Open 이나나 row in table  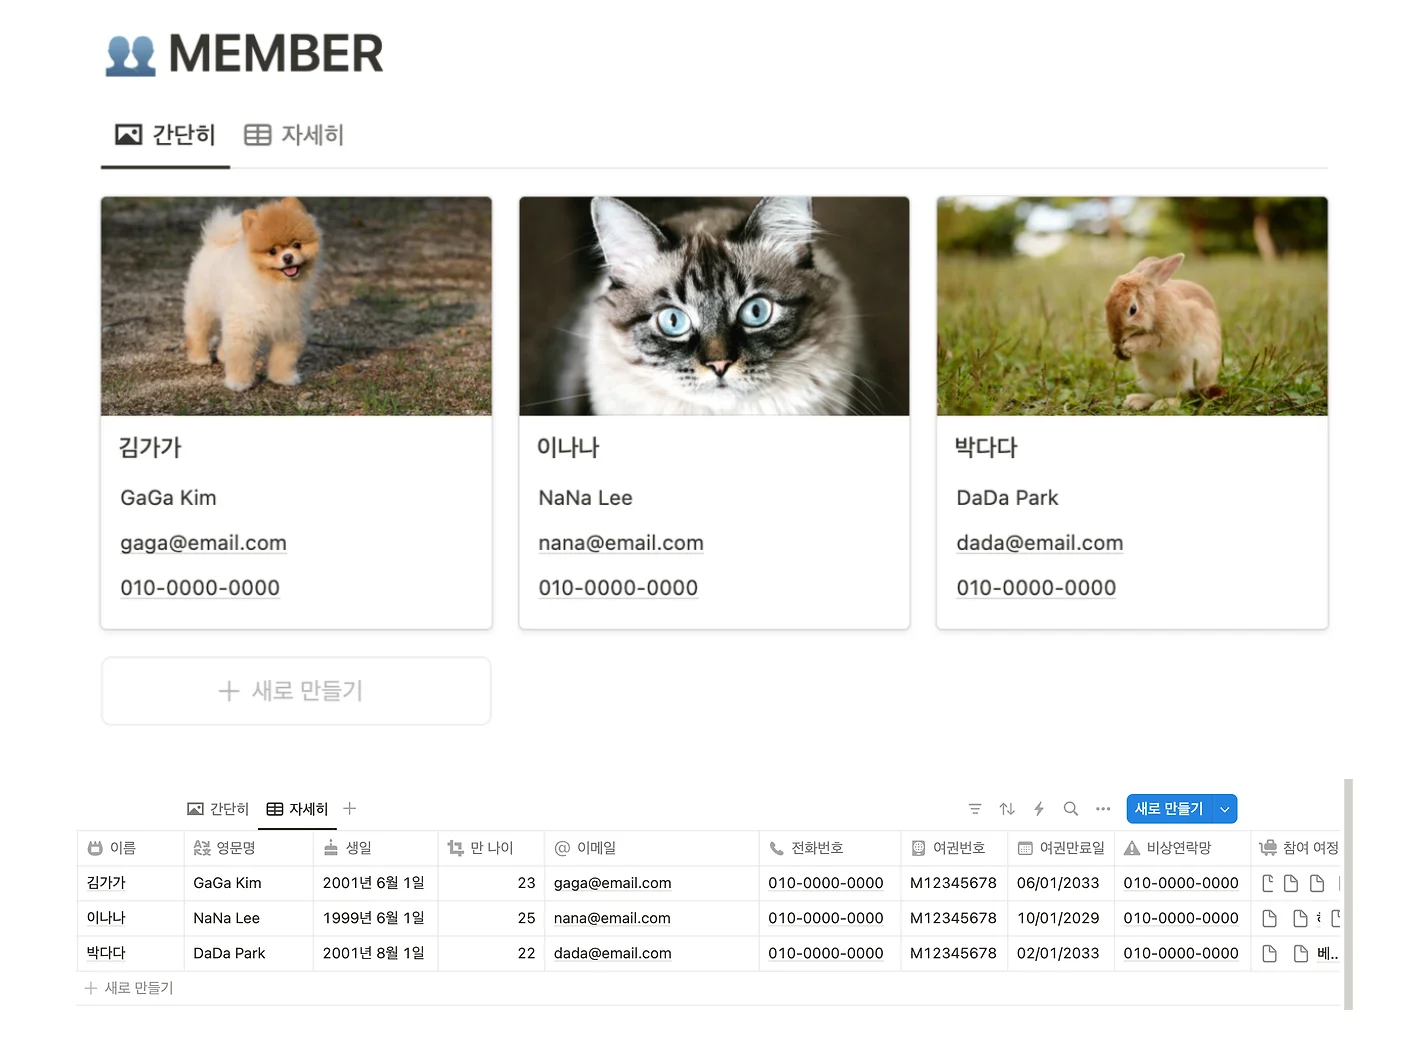click(x=106, y=918)
